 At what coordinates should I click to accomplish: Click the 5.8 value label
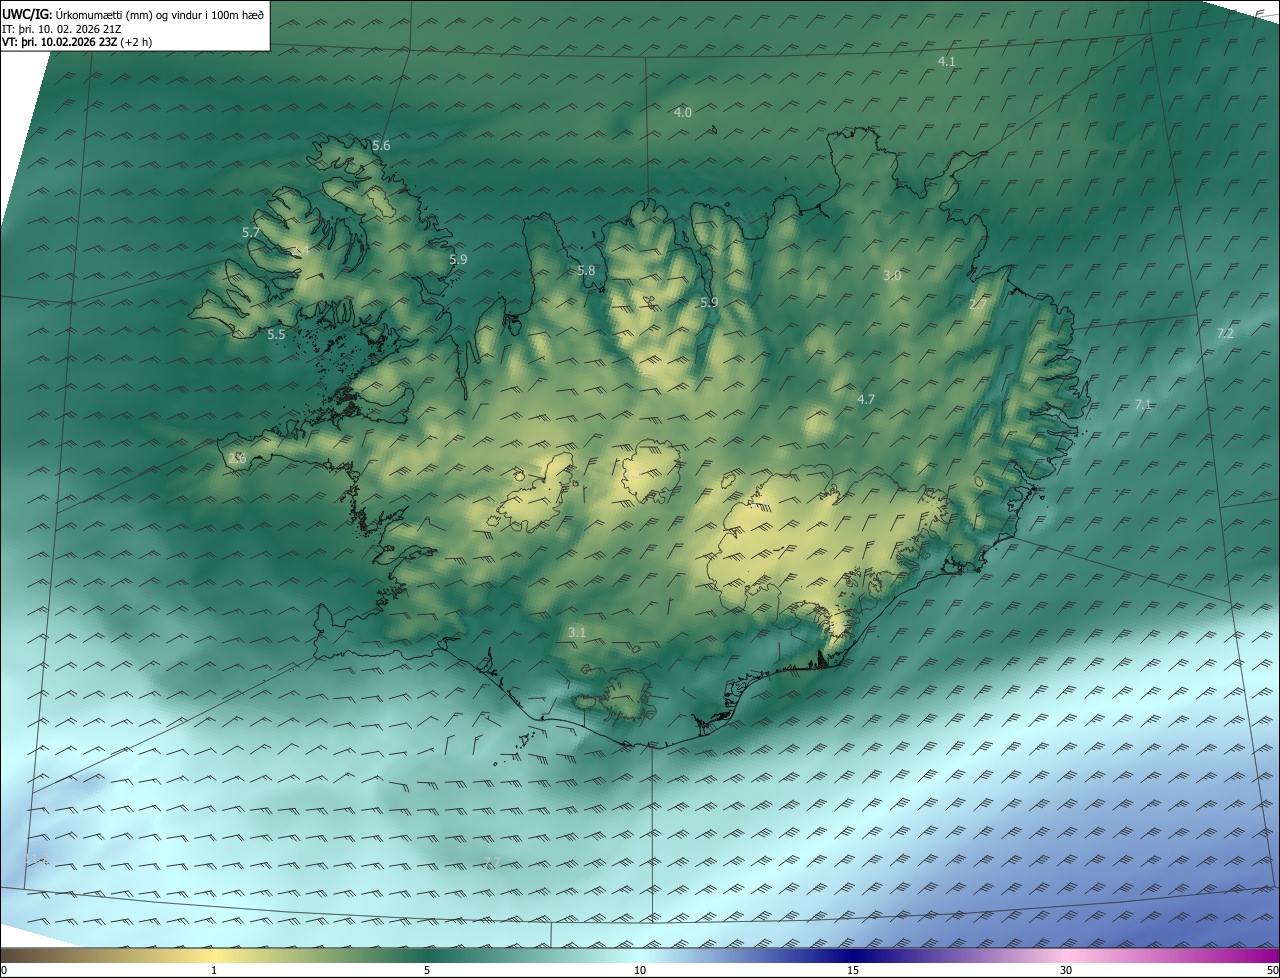[586, 271]
